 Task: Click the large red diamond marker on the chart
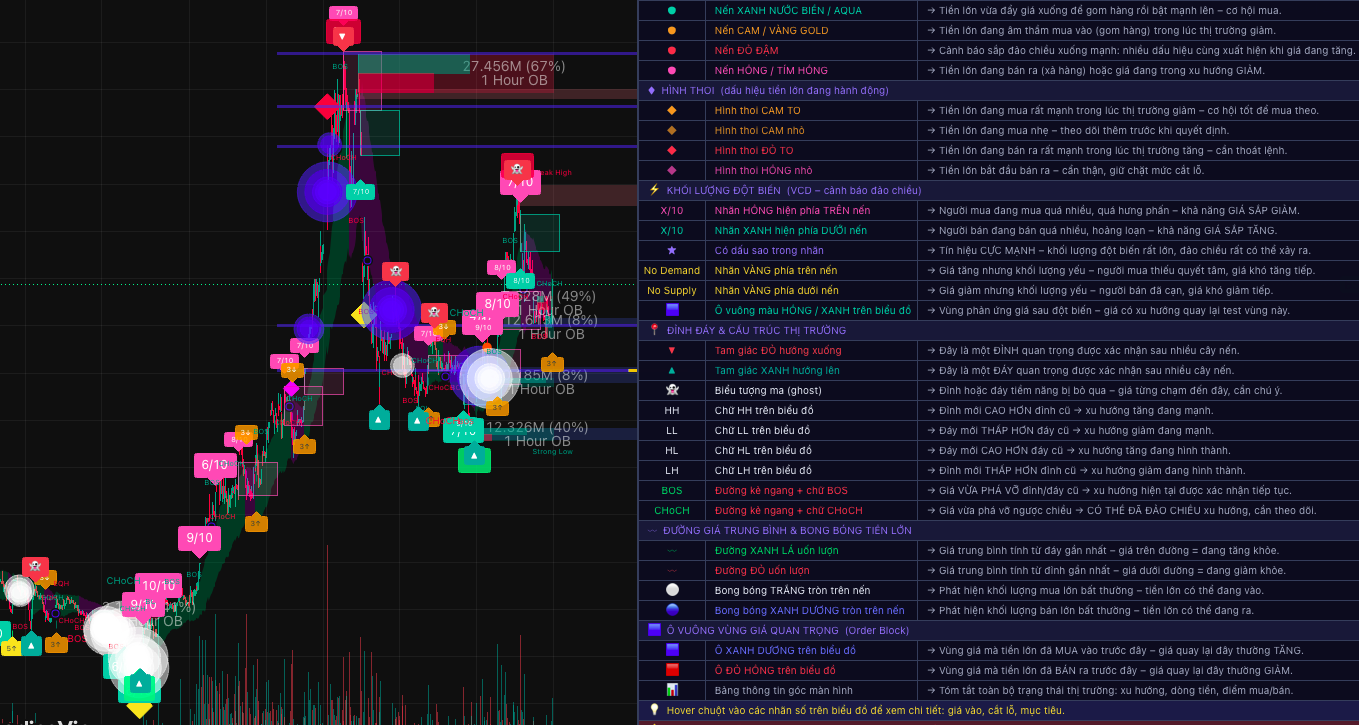click(x=327, y=106)
